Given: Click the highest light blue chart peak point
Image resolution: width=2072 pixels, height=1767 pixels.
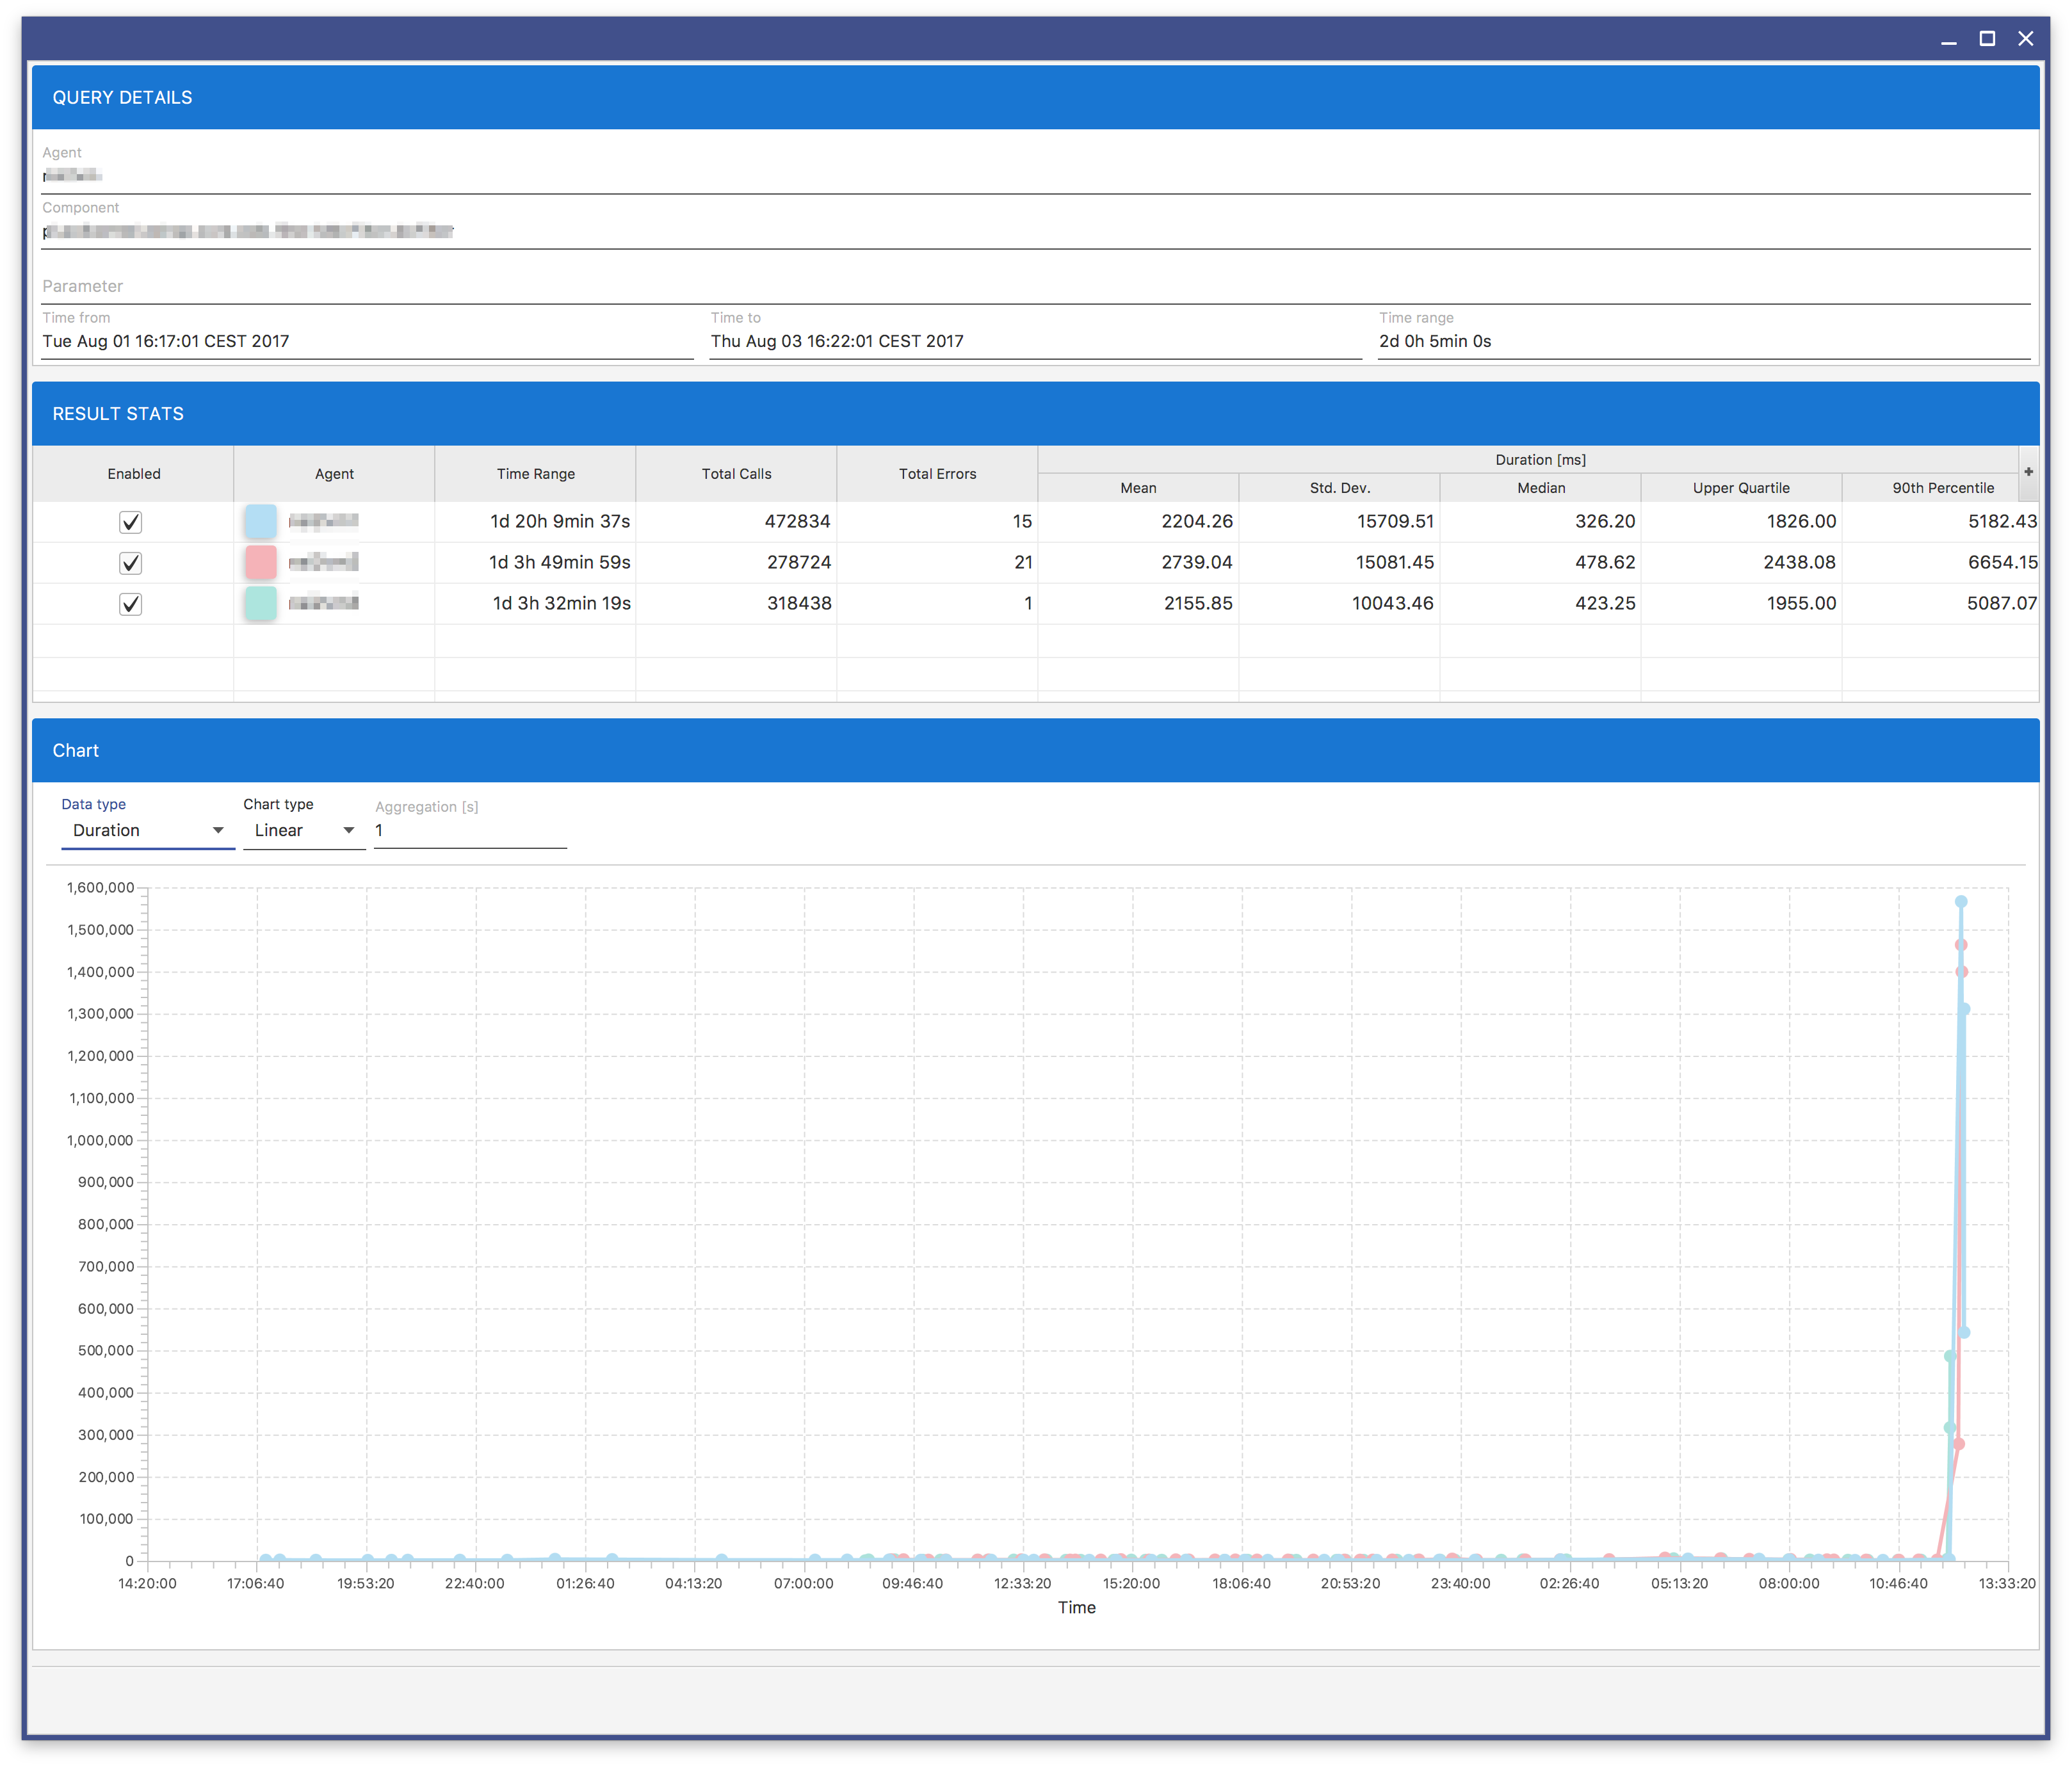Looking at the screenshot, I should pos(1961,902).
